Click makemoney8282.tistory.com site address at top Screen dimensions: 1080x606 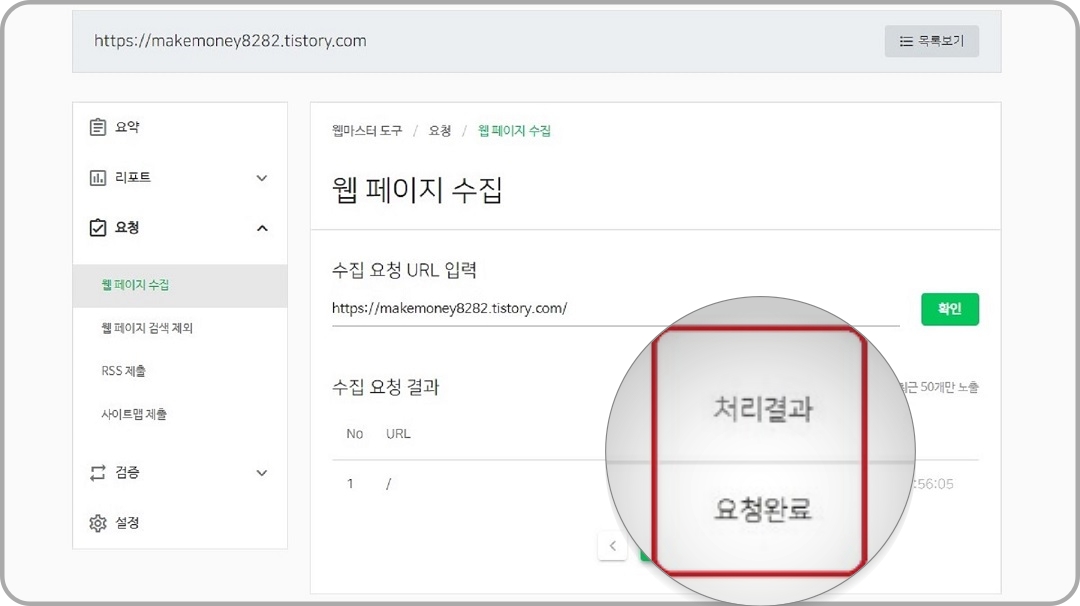(x=229, y=41)
